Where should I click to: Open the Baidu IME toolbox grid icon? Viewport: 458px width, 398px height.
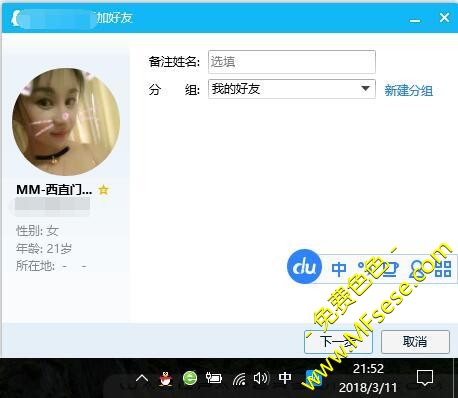pos(443,269)
